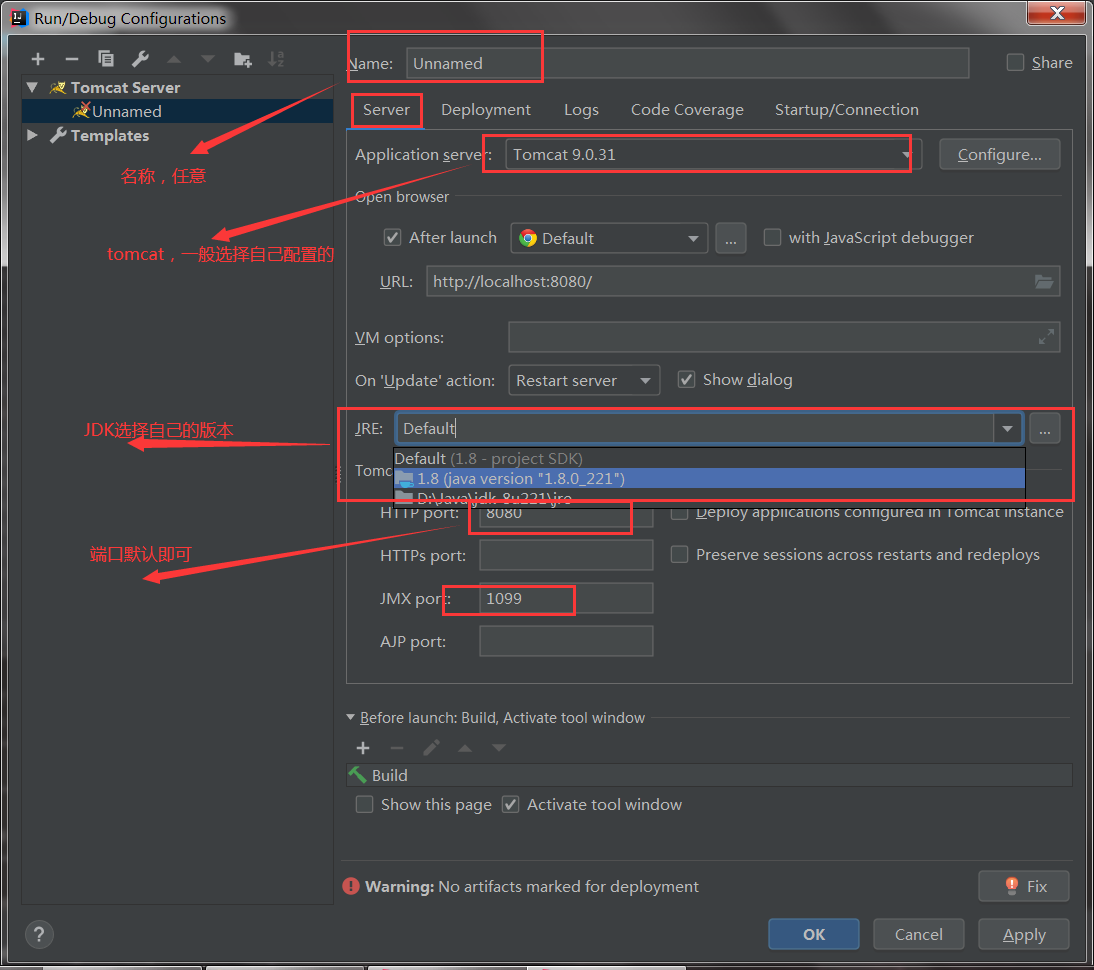Open the Application server dropdown
This screenshot has width=1094, height=970.
[x=905, y=155]
